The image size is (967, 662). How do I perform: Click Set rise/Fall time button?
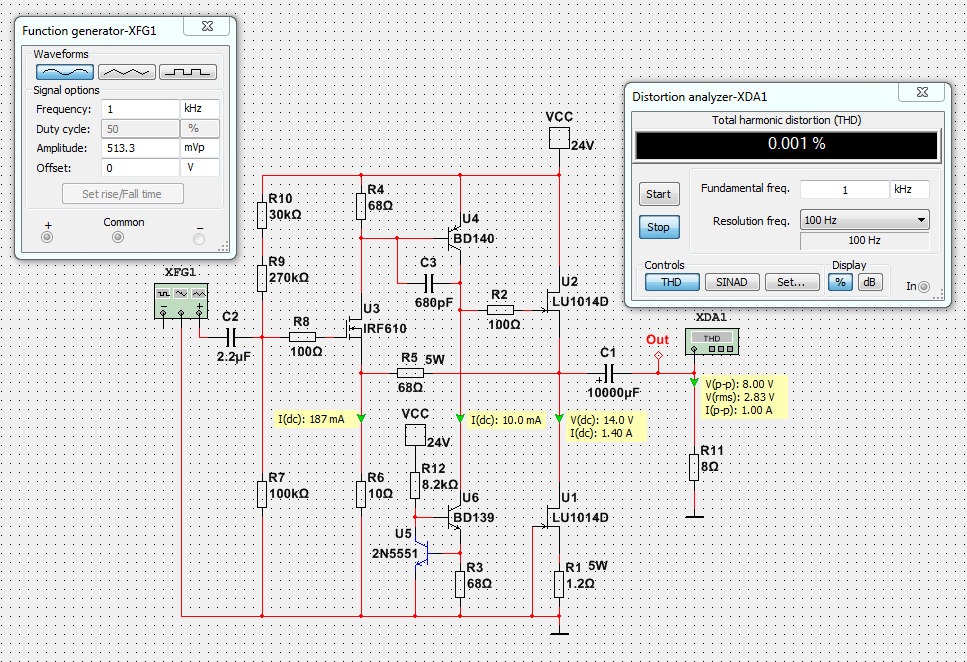pyautogui.click(x=123, y=194)
